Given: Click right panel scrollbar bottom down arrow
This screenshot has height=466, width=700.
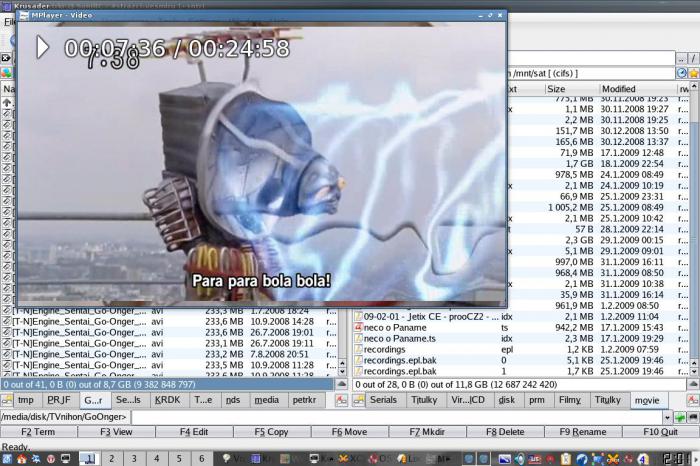Looking at the screenshot, I should point(694,372).
